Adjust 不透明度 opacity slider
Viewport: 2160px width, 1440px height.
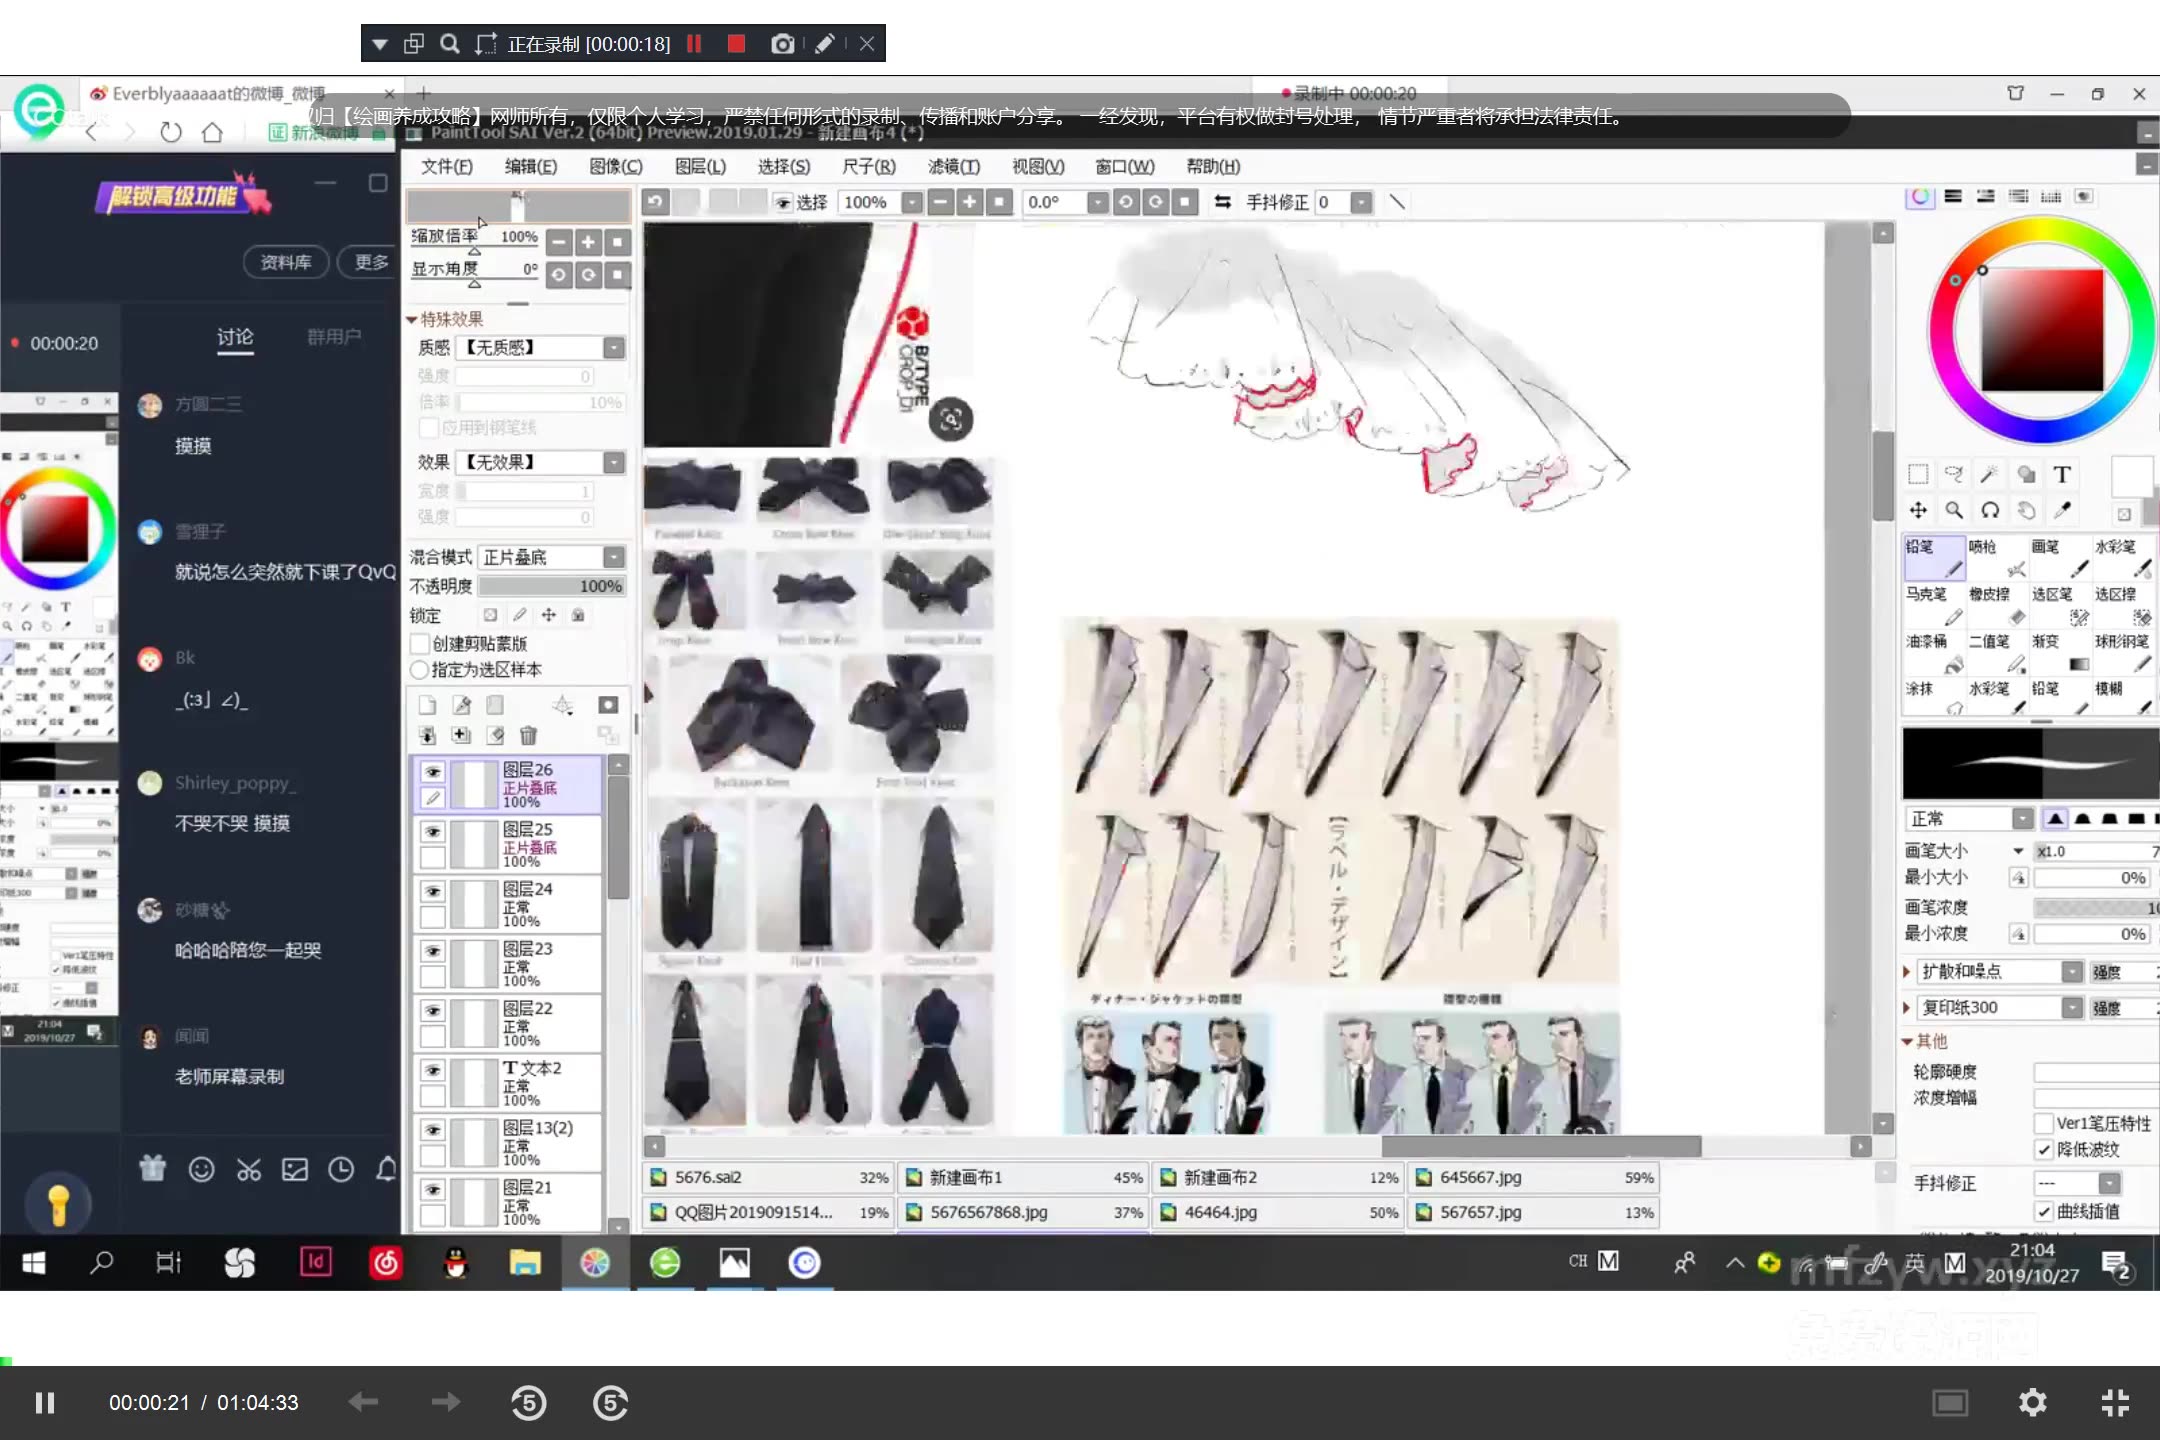click(x=551, y=586)
